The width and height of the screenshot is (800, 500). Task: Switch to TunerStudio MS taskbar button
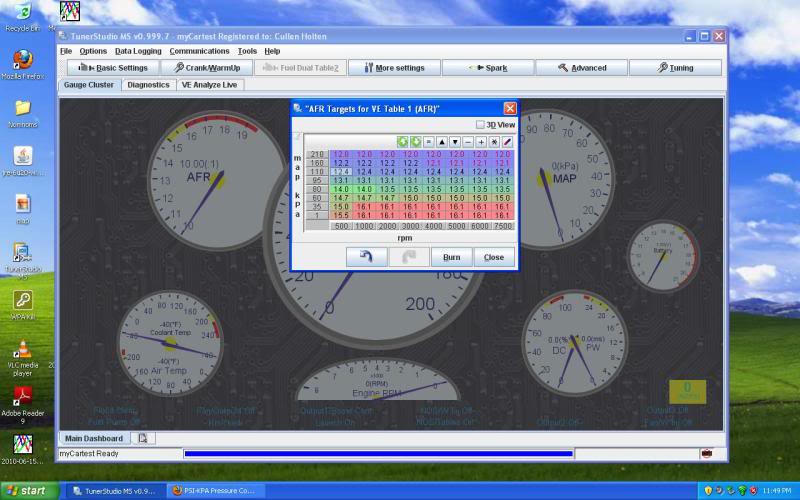click(x=116, y=491)
